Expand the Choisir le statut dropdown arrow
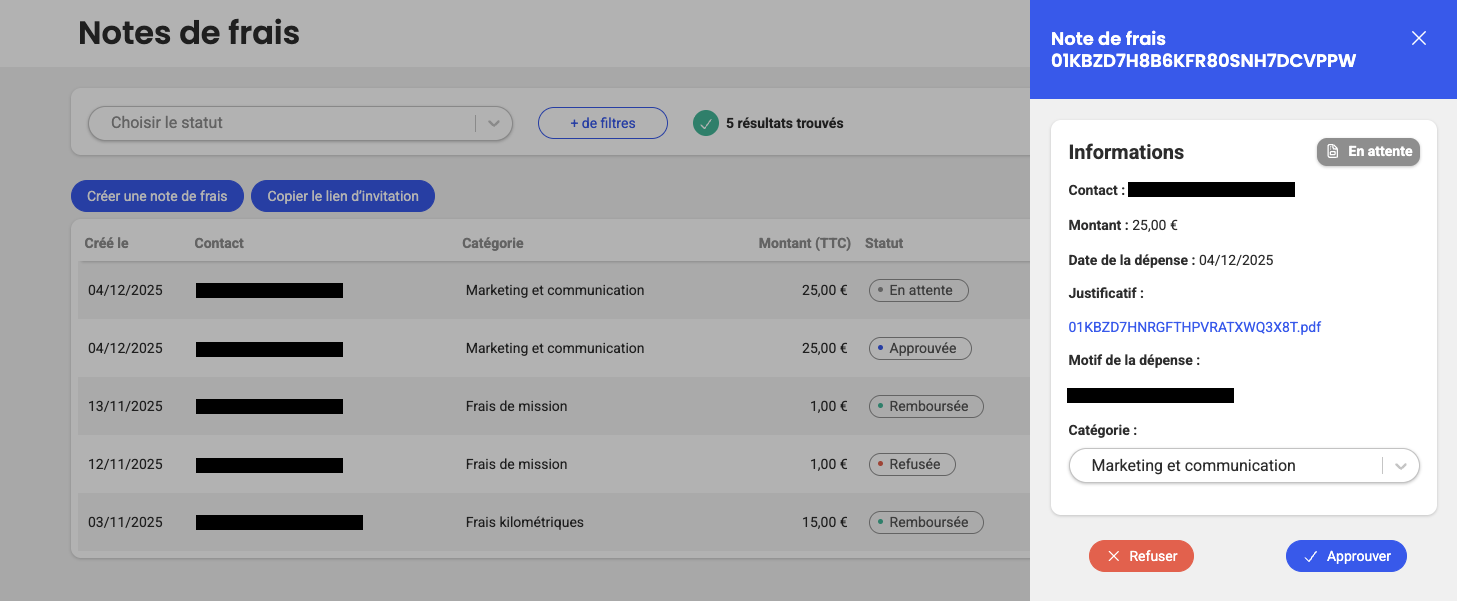 [x=493, y=123]
